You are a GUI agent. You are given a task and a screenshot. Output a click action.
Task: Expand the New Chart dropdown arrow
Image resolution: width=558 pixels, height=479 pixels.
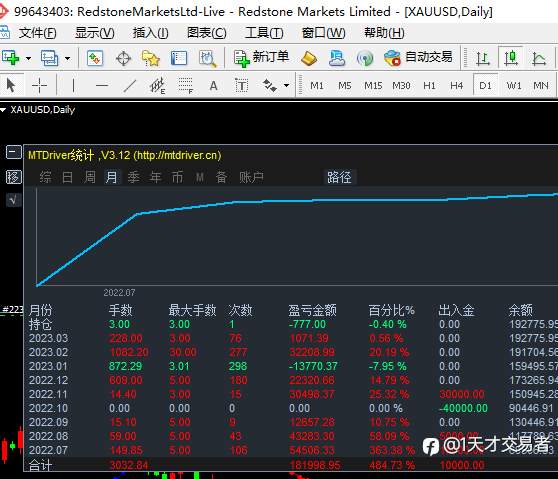click(x=28, y=58)
